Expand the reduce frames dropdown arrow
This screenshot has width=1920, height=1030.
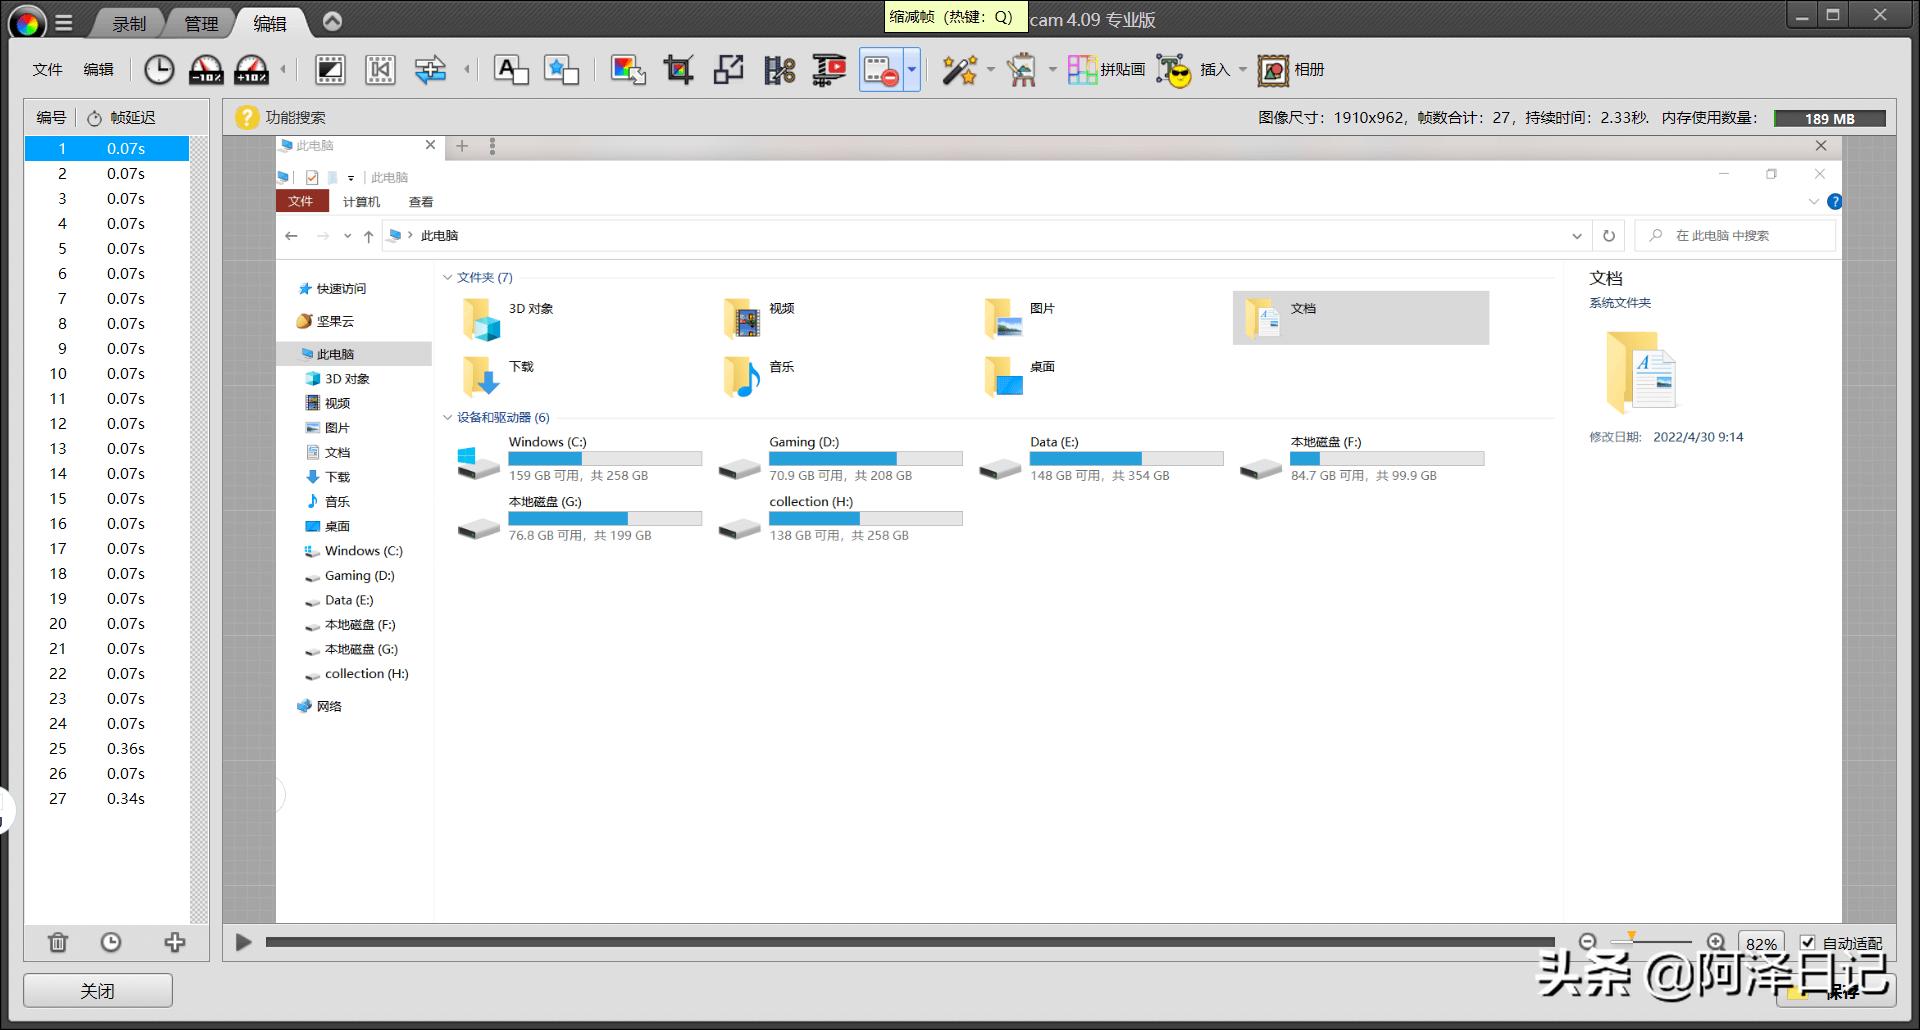tap(912, 70)
